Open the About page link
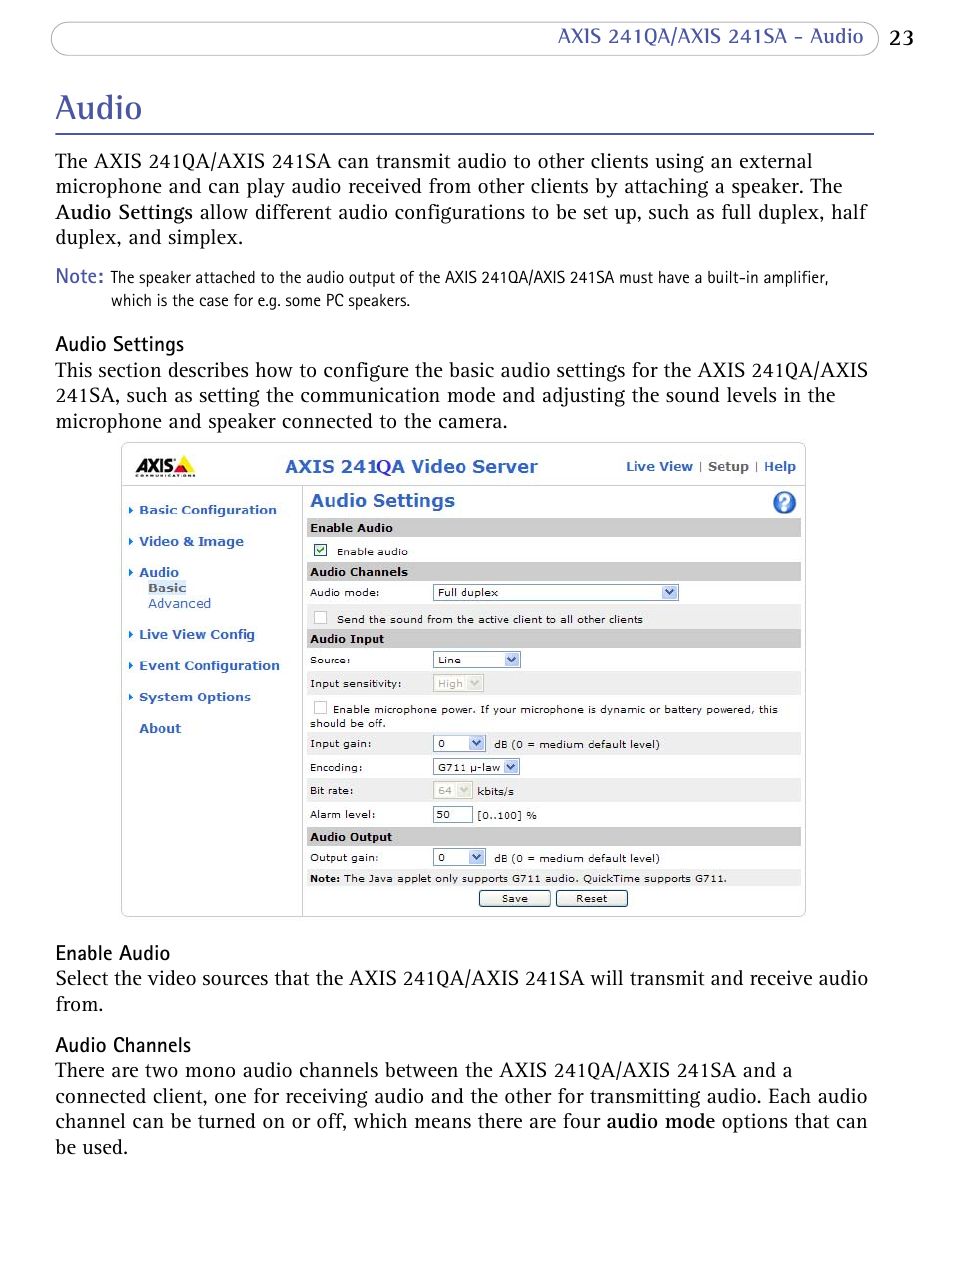Viewport: 954px width, 1263px height. click(160, 728)
